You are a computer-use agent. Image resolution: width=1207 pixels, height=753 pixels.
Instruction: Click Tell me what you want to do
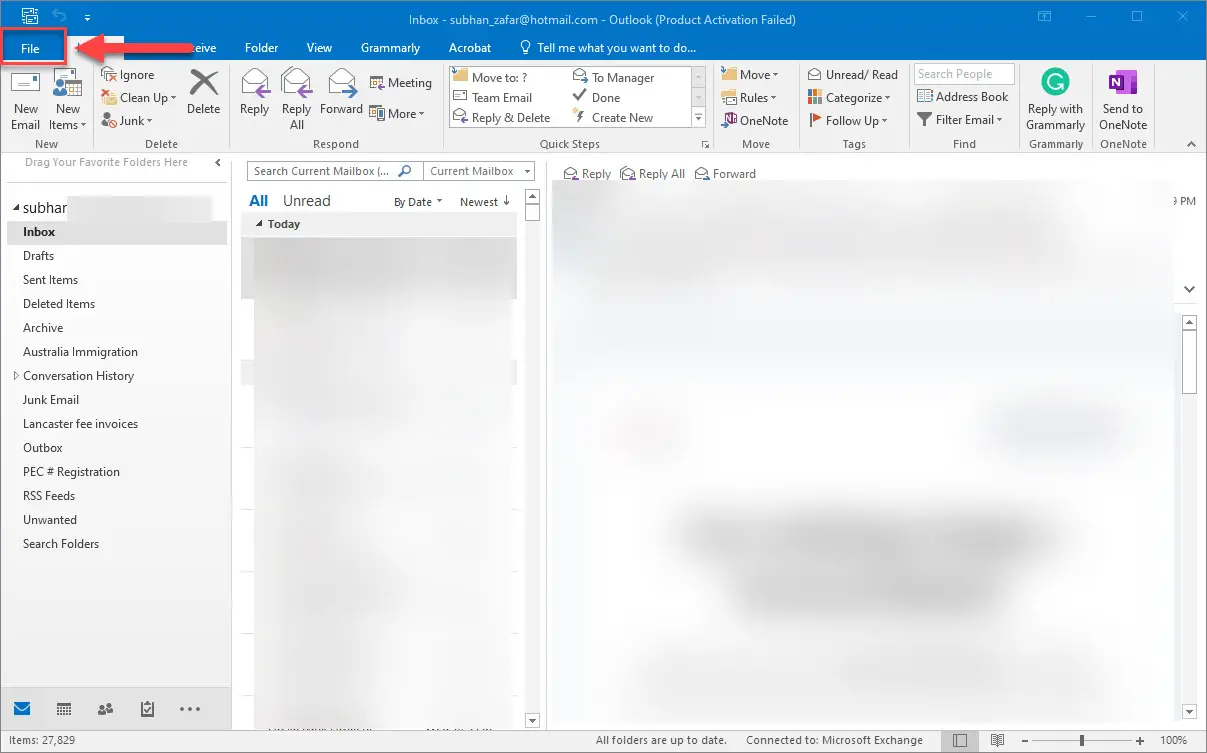point(608,48)
